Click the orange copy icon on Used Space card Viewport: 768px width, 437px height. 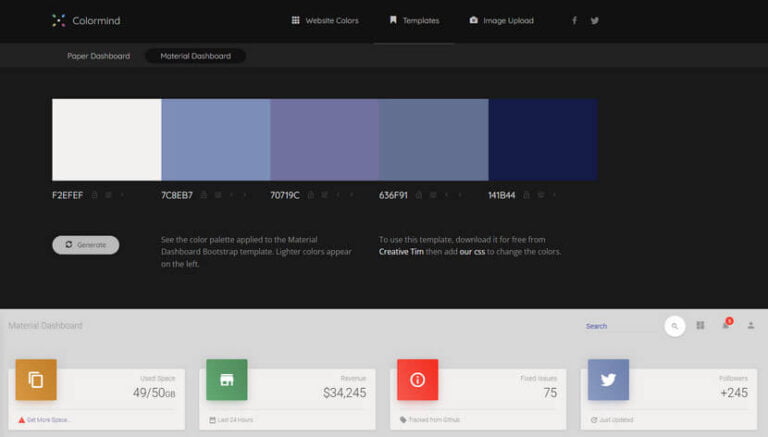click(x=36, y=380)
